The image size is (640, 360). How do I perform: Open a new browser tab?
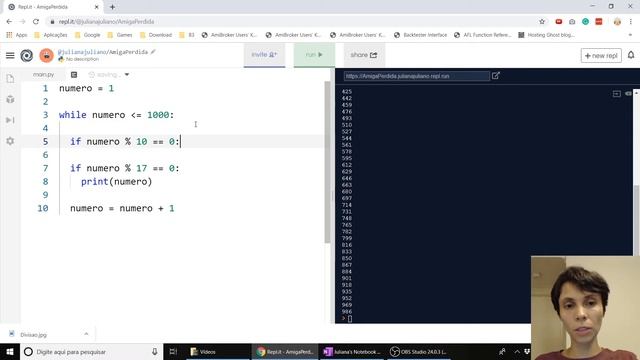click(112, 7)
